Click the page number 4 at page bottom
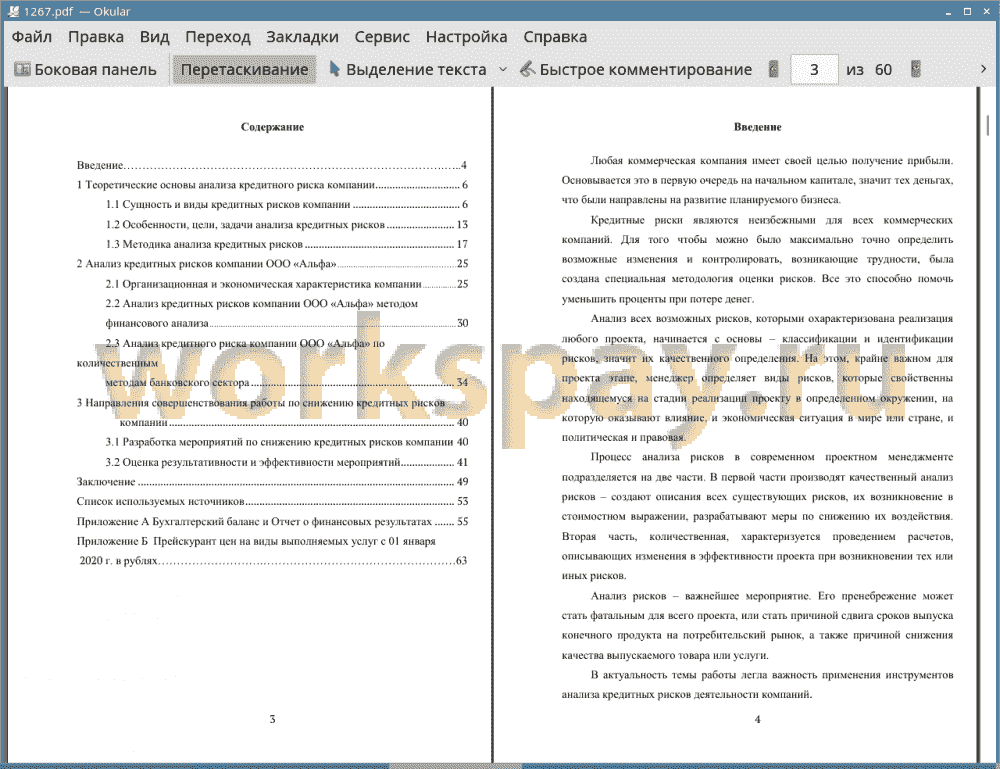 click(x=758, y=719)
